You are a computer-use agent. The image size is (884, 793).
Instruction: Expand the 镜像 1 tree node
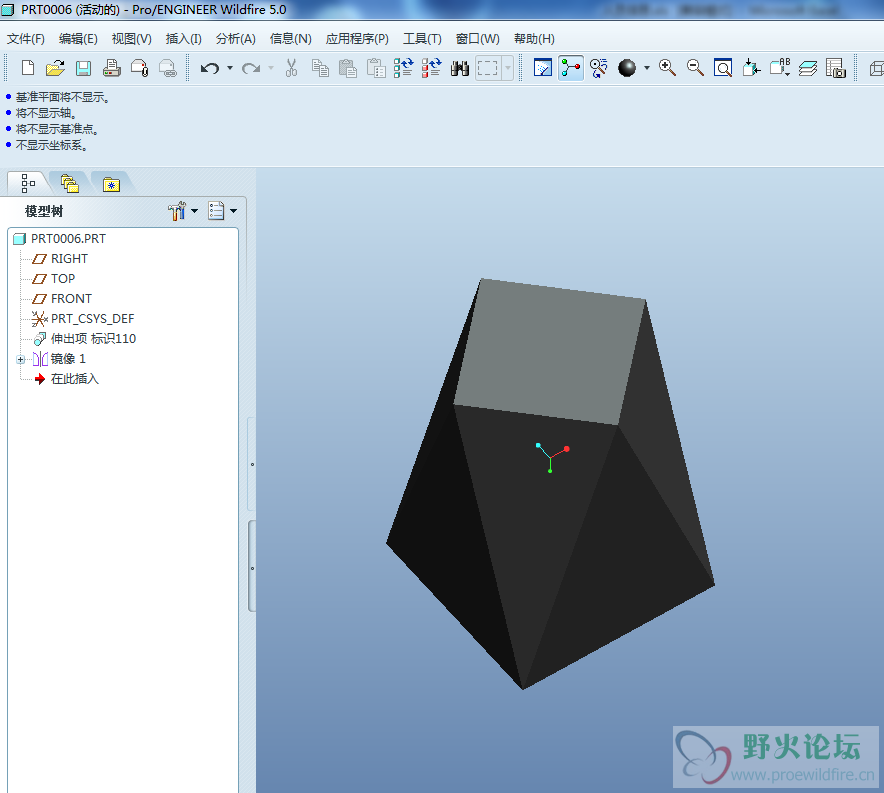(21, 359)
